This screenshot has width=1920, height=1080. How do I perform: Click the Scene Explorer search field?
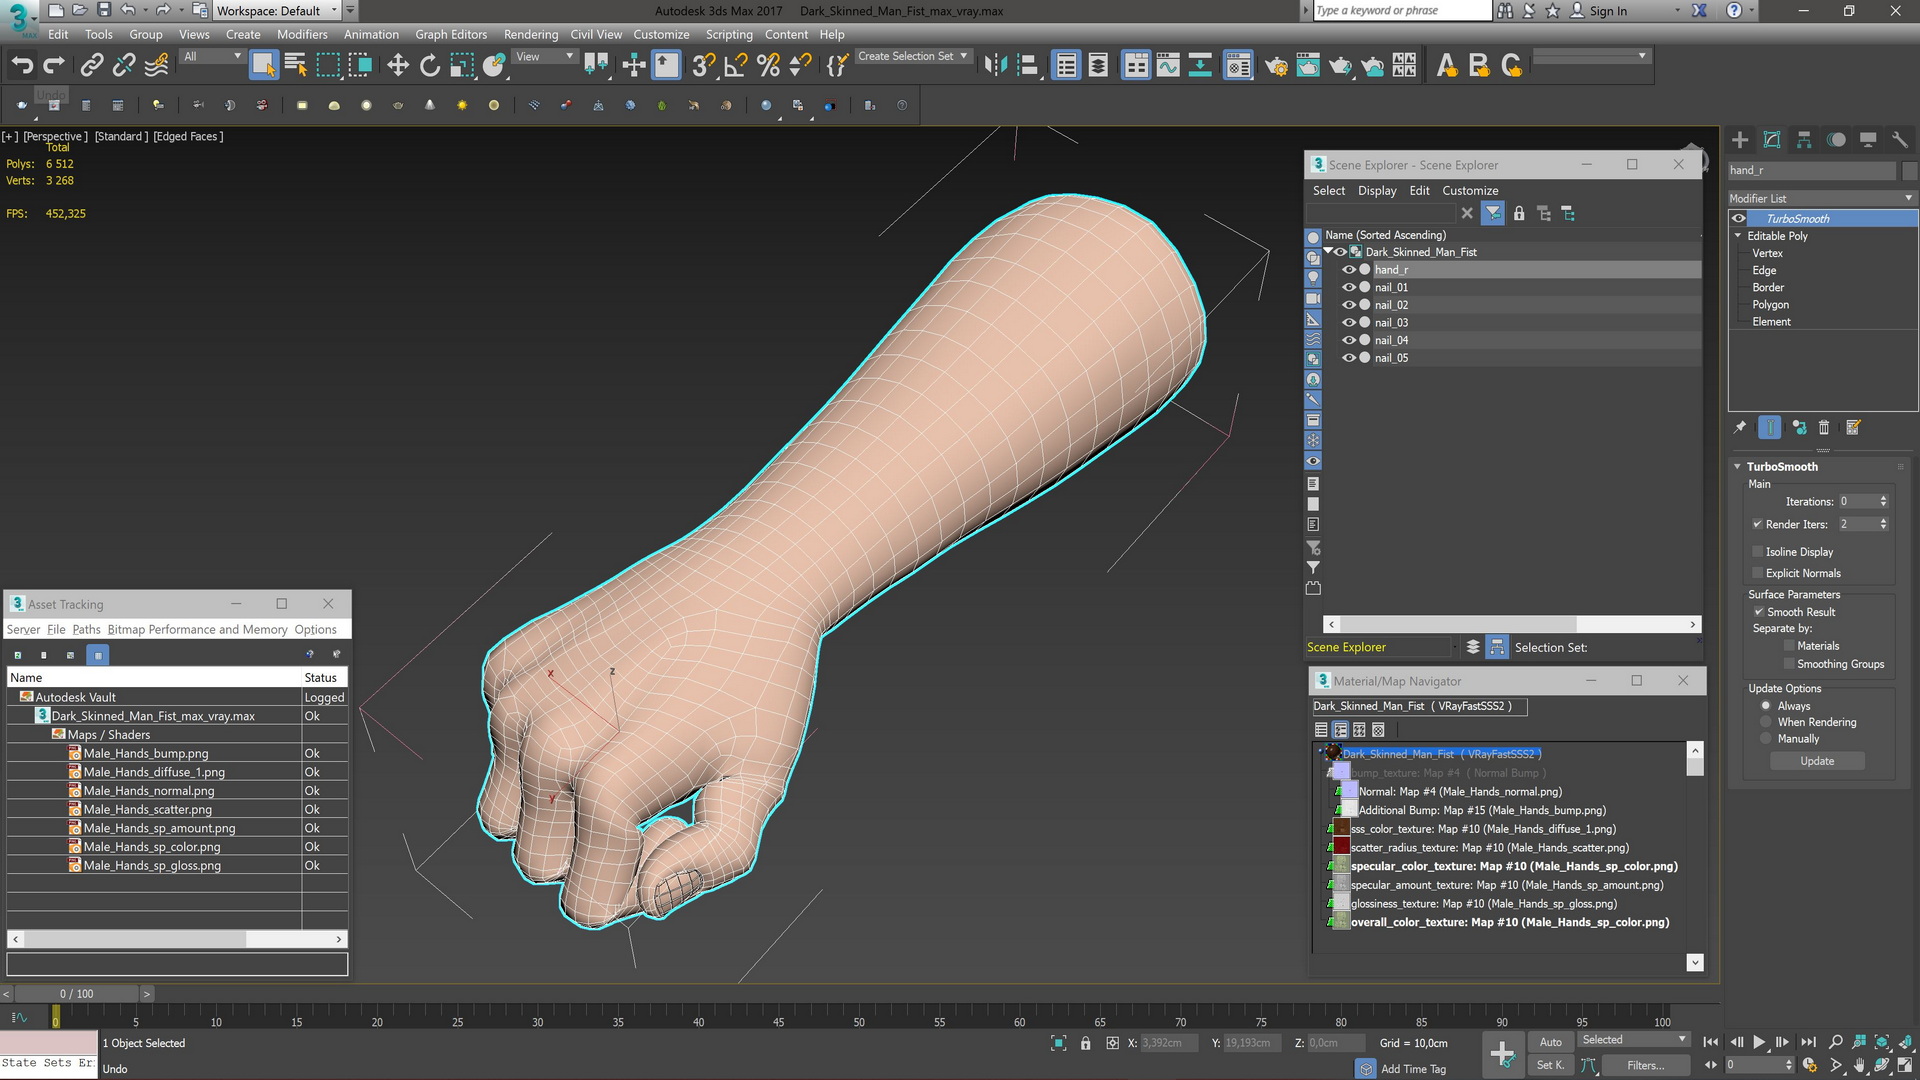[1382, 213]
